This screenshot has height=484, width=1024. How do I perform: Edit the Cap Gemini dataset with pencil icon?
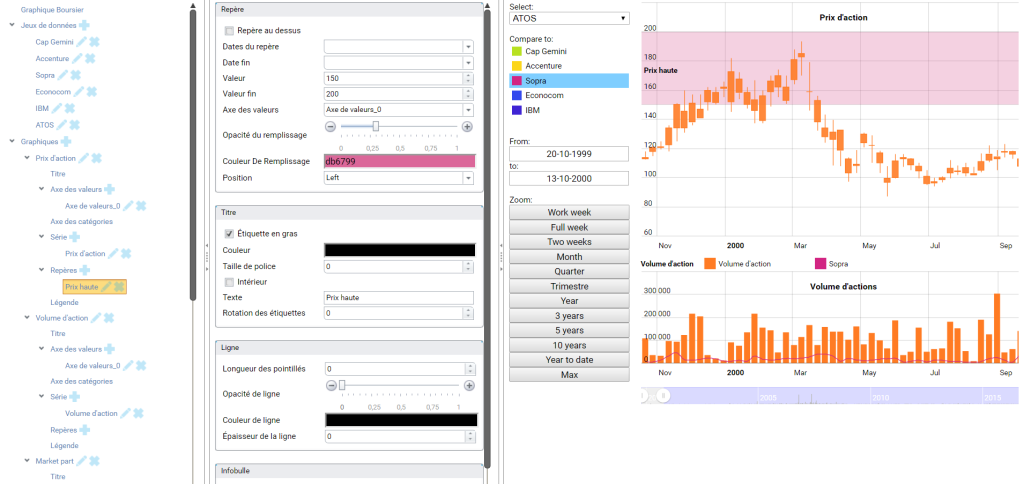coord(81,42)
